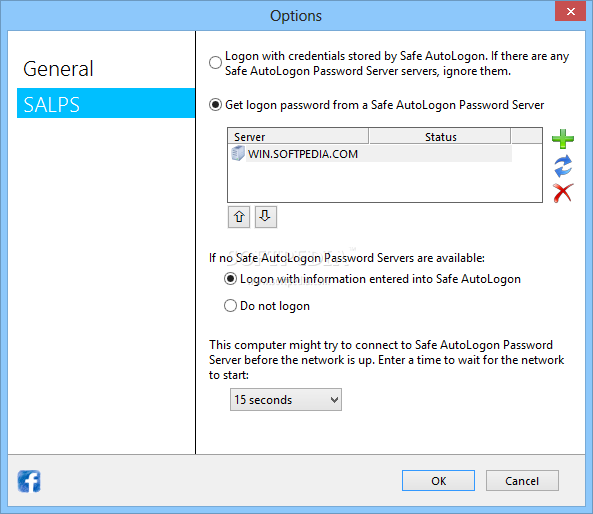The height and width of the screenshot is (514, 593).
Task: Click the OK button
Action: coord(438,481)
